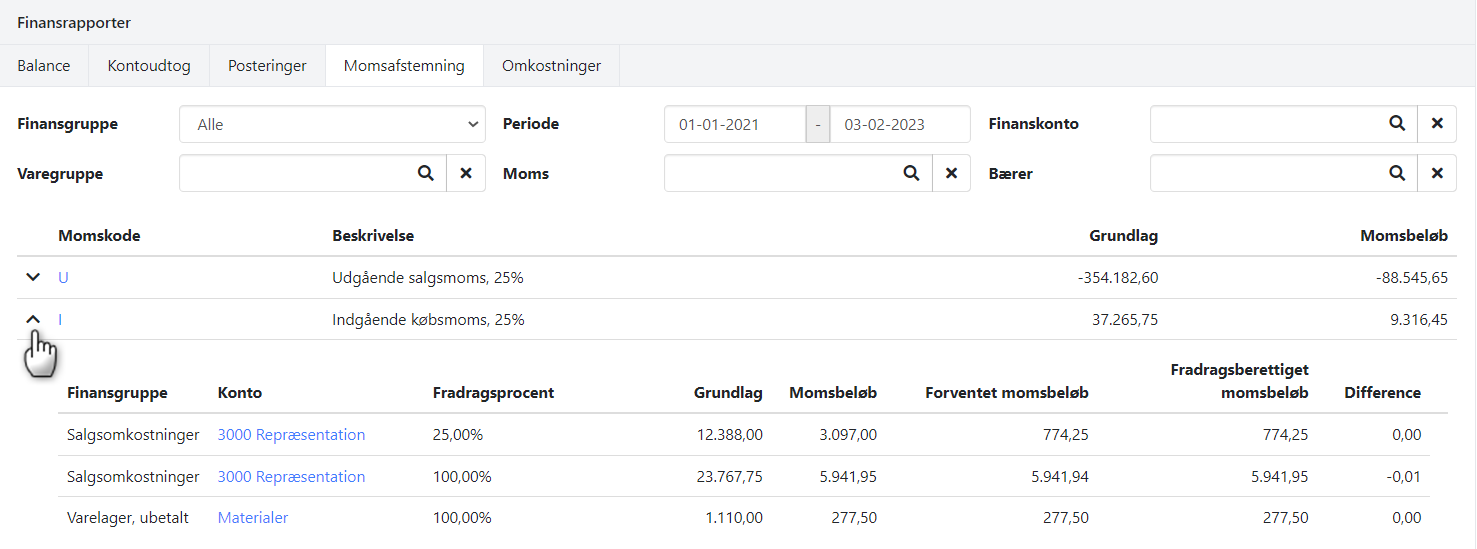Click the Fradragsprocent column header
The width and height of the screenshot is (1477, 549).
pyautogui.click(x=493, y=393)
